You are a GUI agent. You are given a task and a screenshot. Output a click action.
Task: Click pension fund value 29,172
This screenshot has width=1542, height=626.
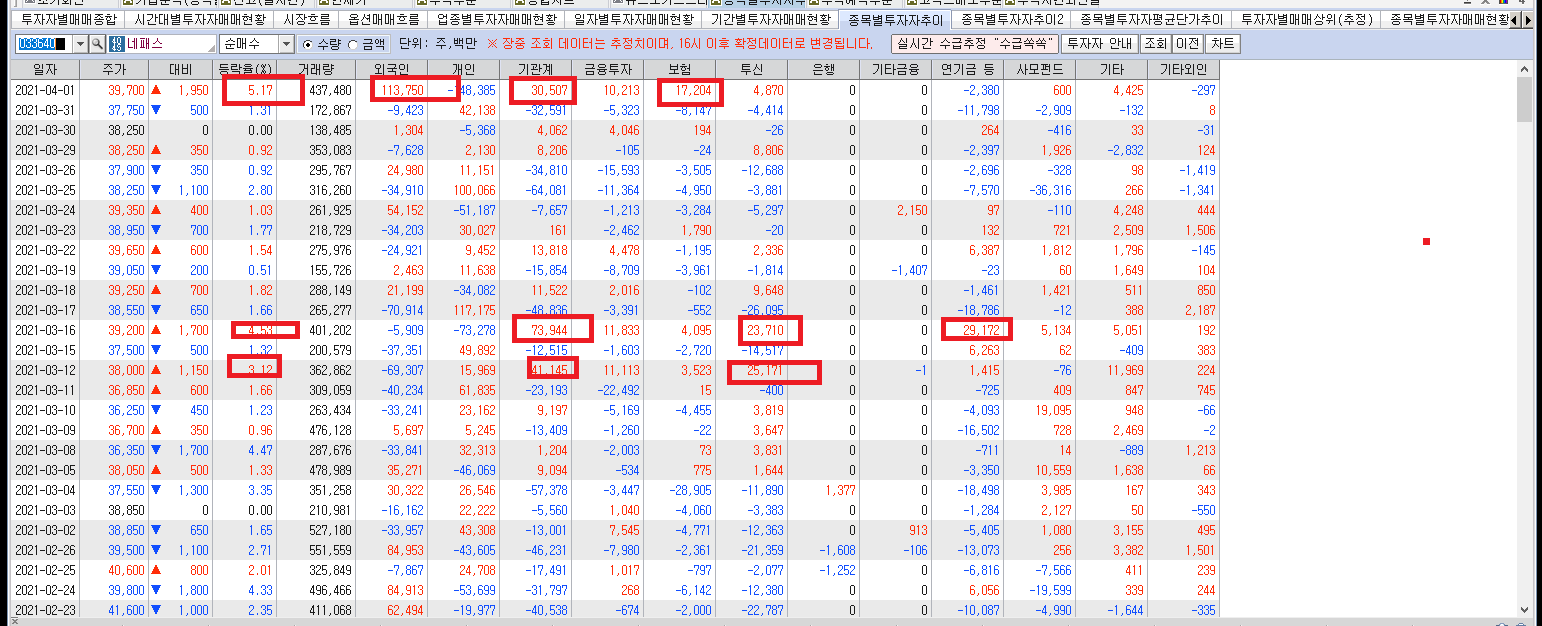coord(980,330)
